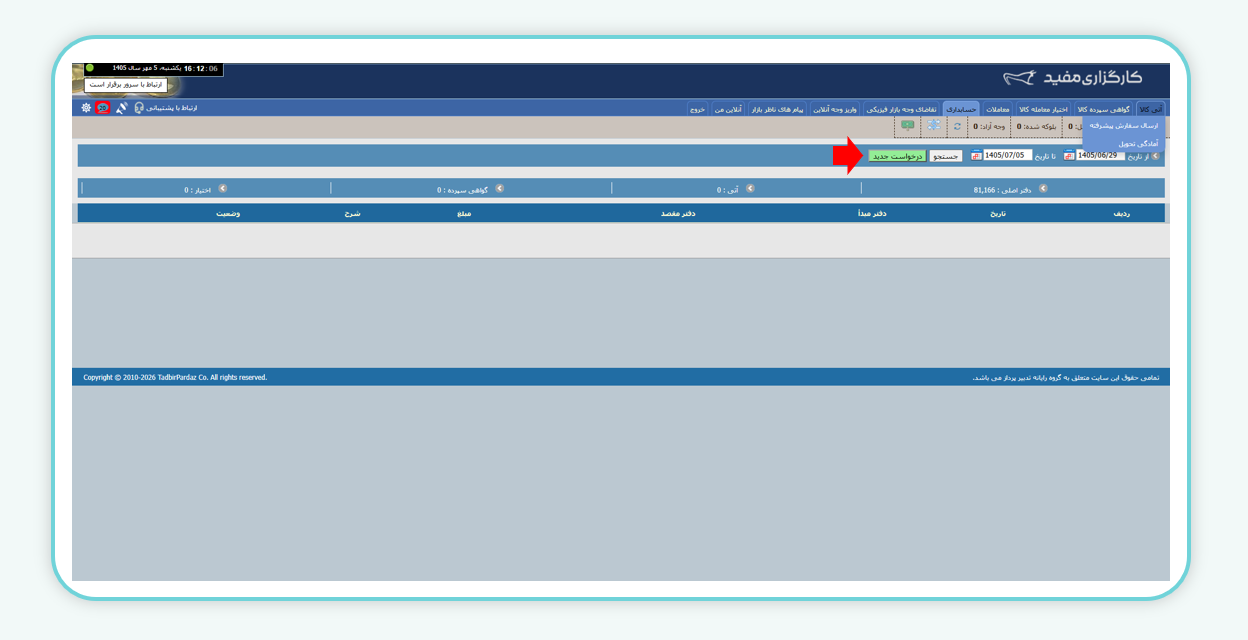The width and height of the screenshot is (1248, 640).
Task: Open پیام های ناظر بازار tab
Action: pyautogui.click(x=778, y=109)
